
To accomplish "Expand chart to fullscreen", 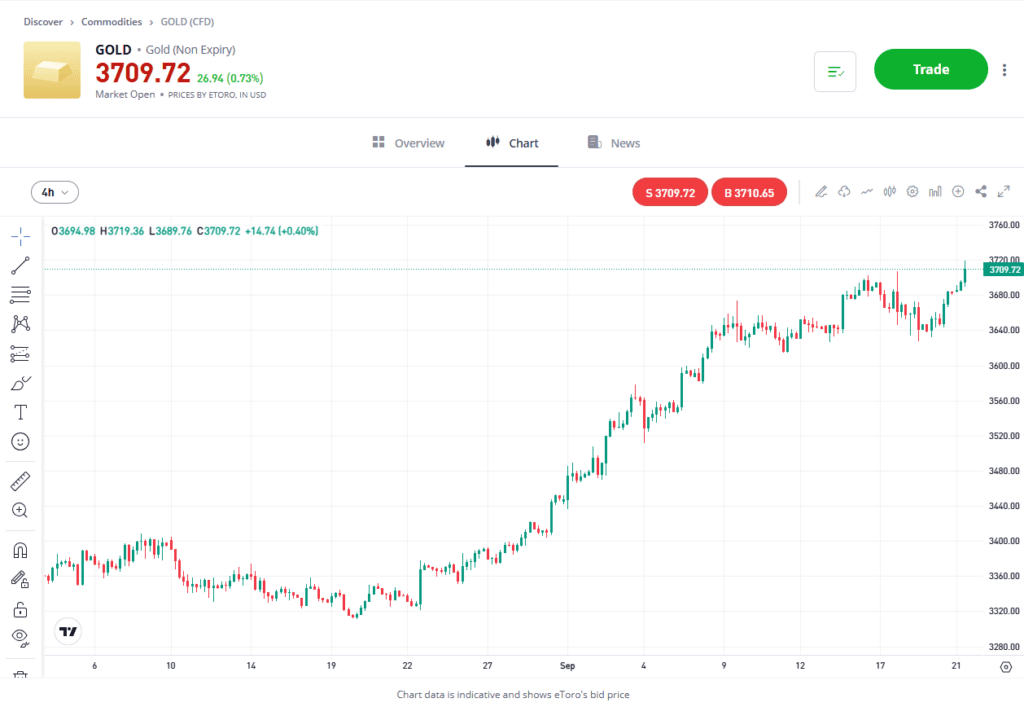I will (1004, 192).
